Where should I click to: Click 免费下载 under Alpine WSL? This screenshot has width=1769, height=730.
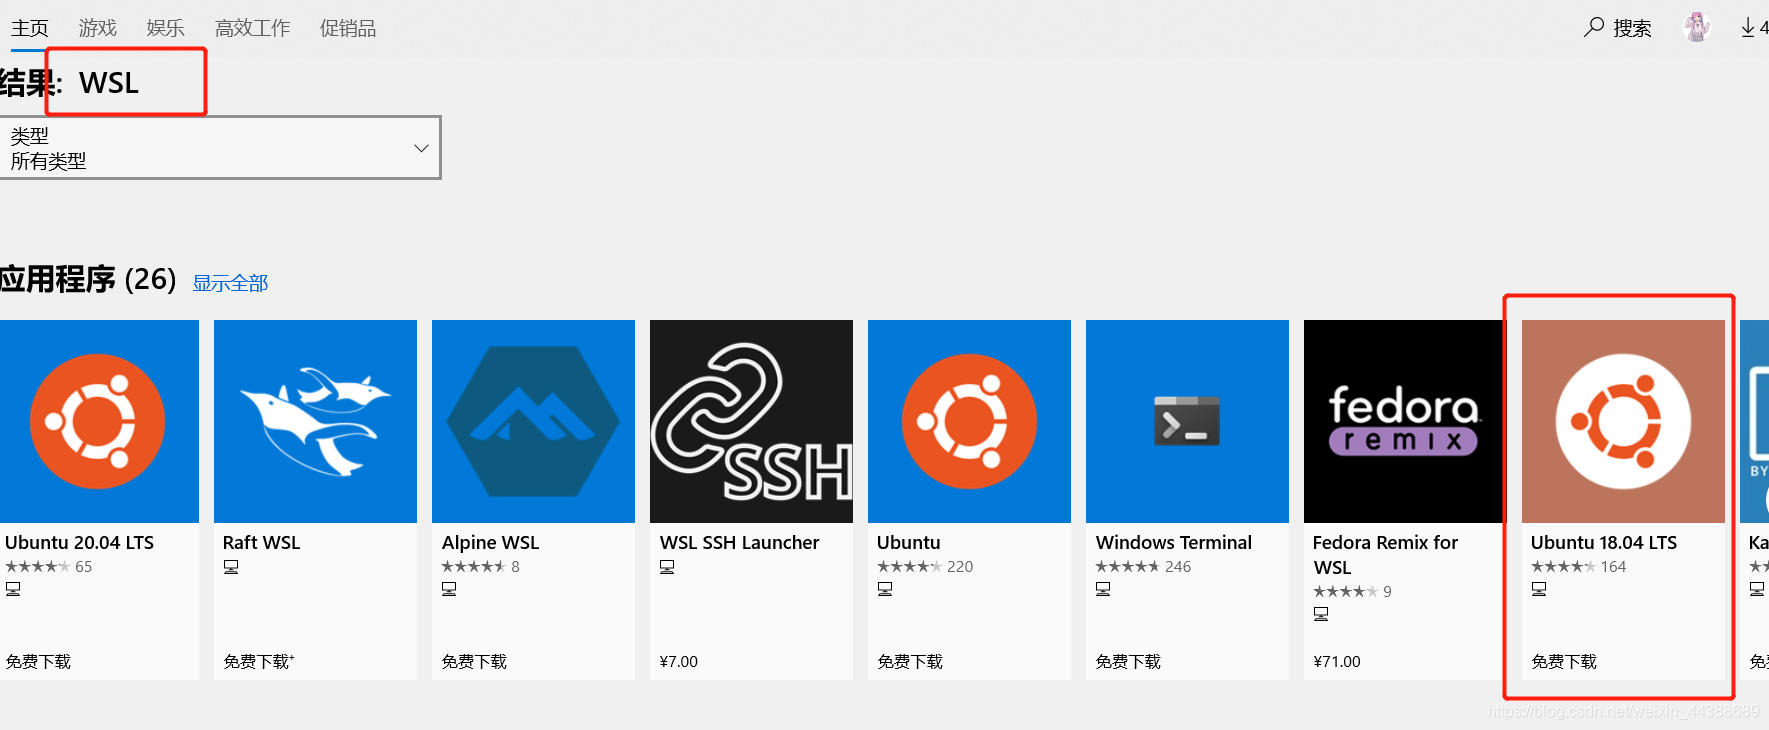(x=474, y=661)
